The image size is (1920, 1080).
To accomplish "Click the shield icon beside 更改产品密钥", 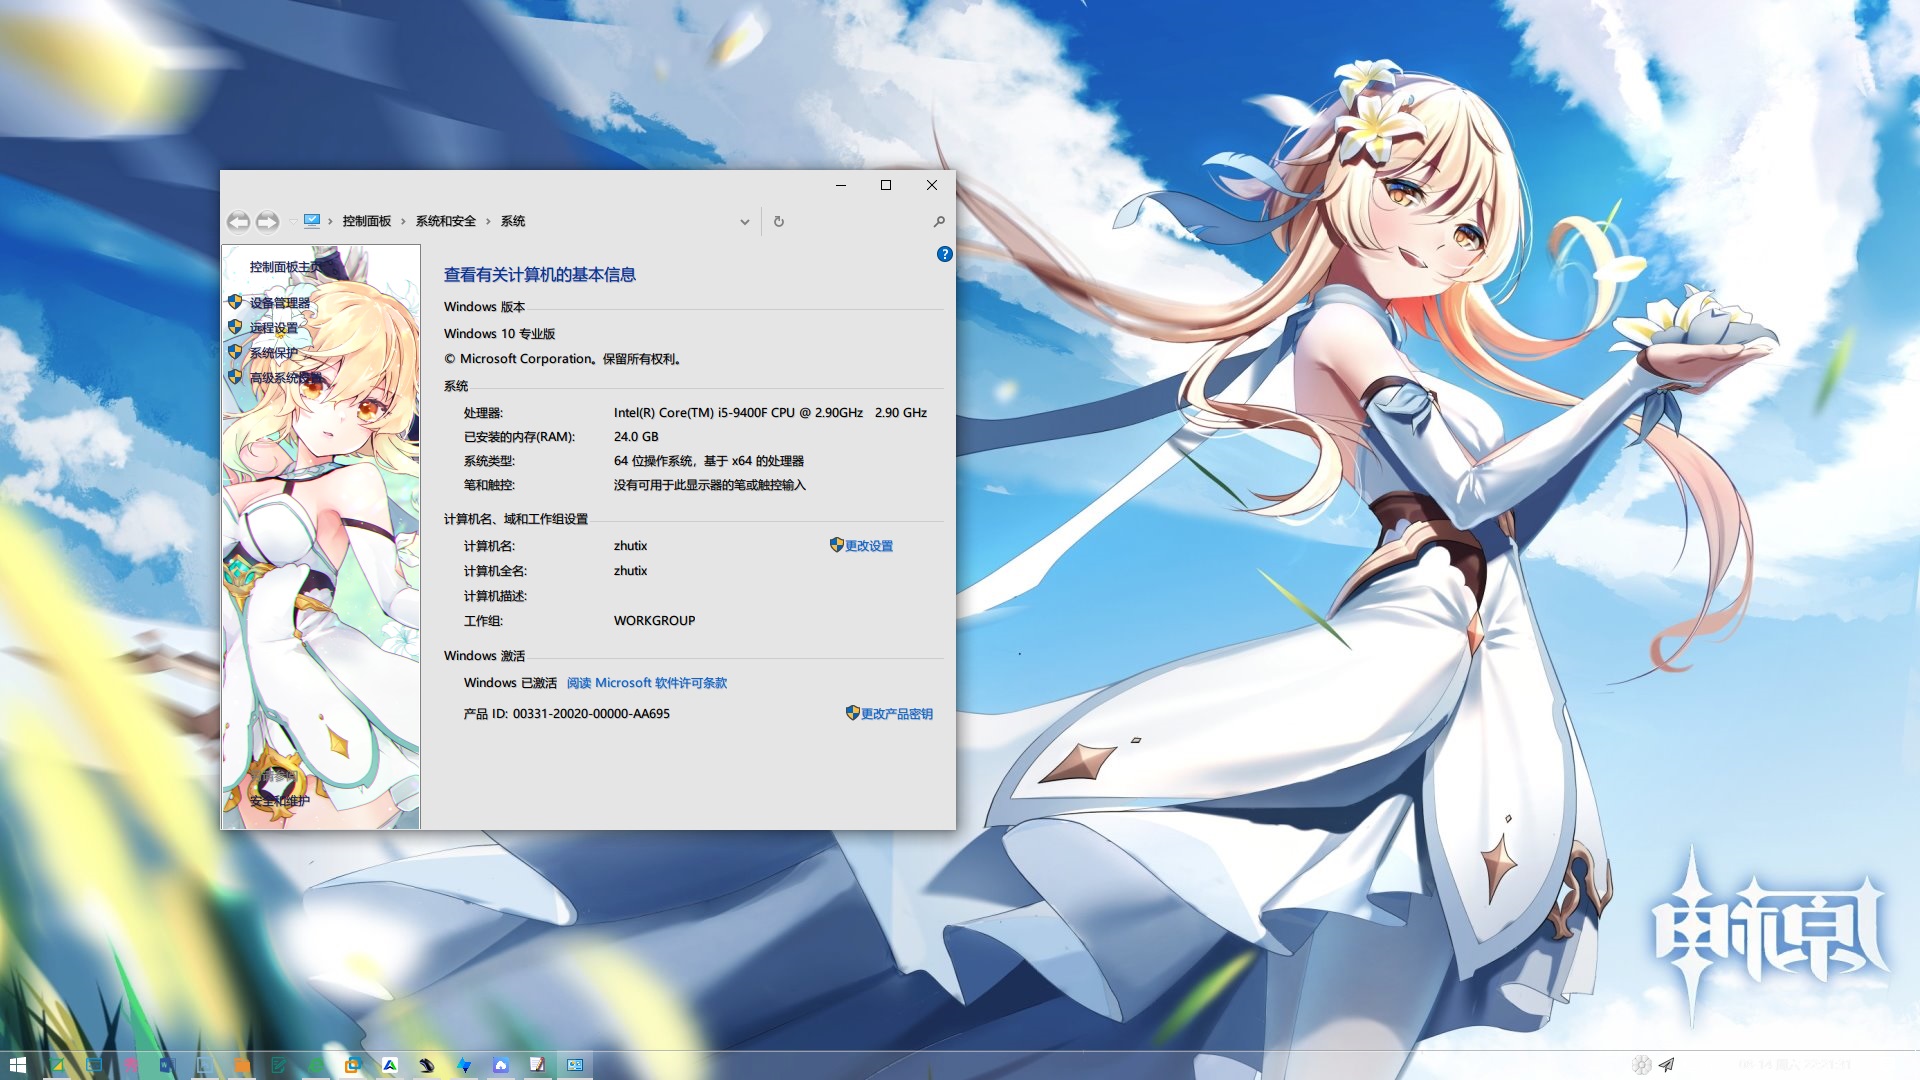I will (x=852, y=713).
